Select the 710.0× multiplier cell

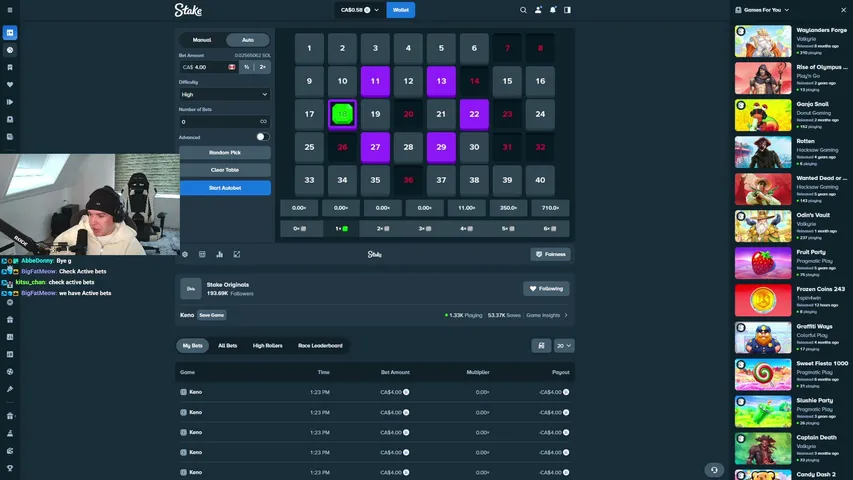click(550, 208)
